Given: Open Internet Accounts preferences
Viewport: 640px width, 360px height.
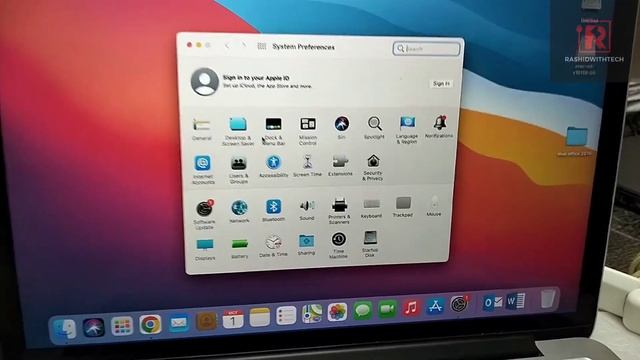Looking at the screenshot, I should [x=203, y=163].
